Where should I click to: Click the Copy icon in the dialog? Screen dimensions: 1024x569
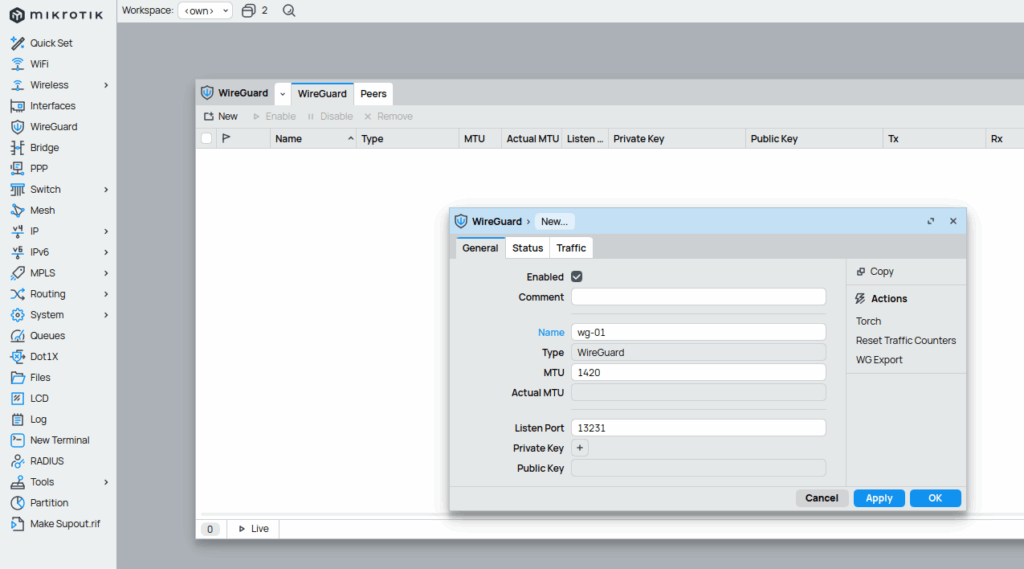pos(860,272)
